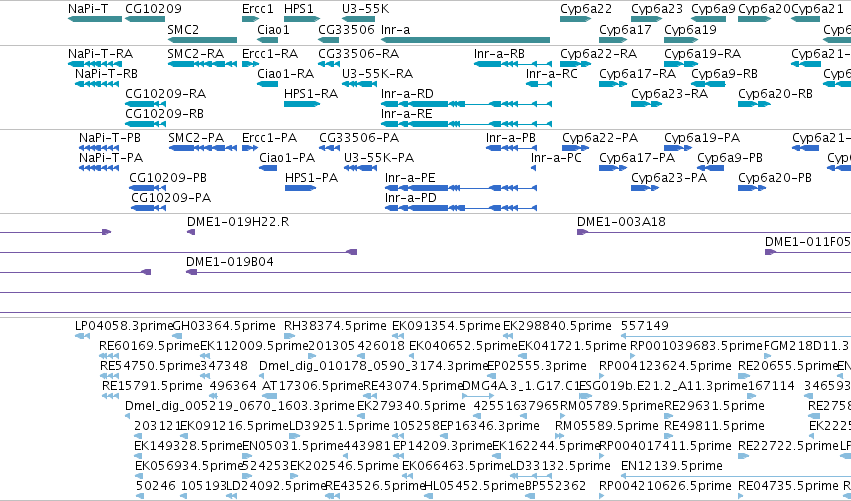Click the Cyp6a23 gene label
Screen dimensions: 851x501
click(x=657, y=9)
